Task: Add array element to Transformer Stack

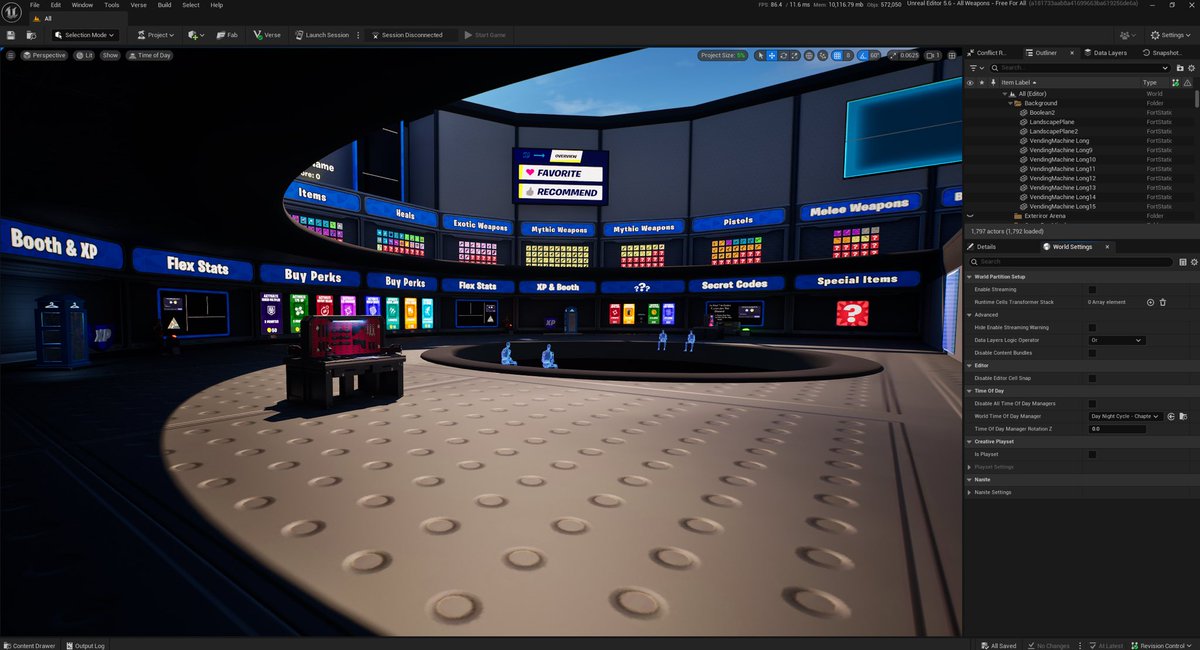Action: pyautogui.click(x=1150, y=302)
